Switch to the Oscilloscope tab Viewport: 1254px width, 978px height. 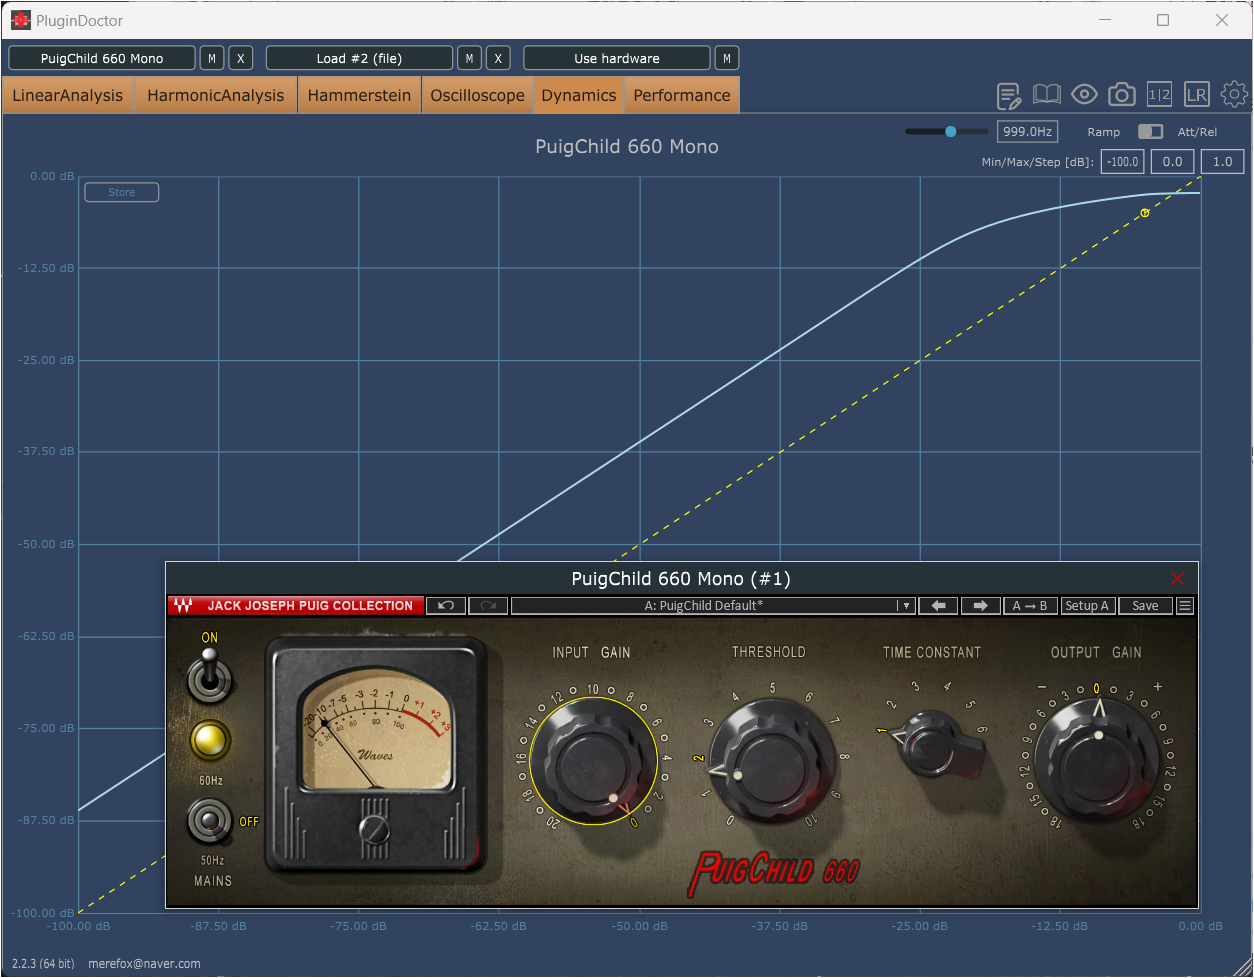(x=477, y=96)
